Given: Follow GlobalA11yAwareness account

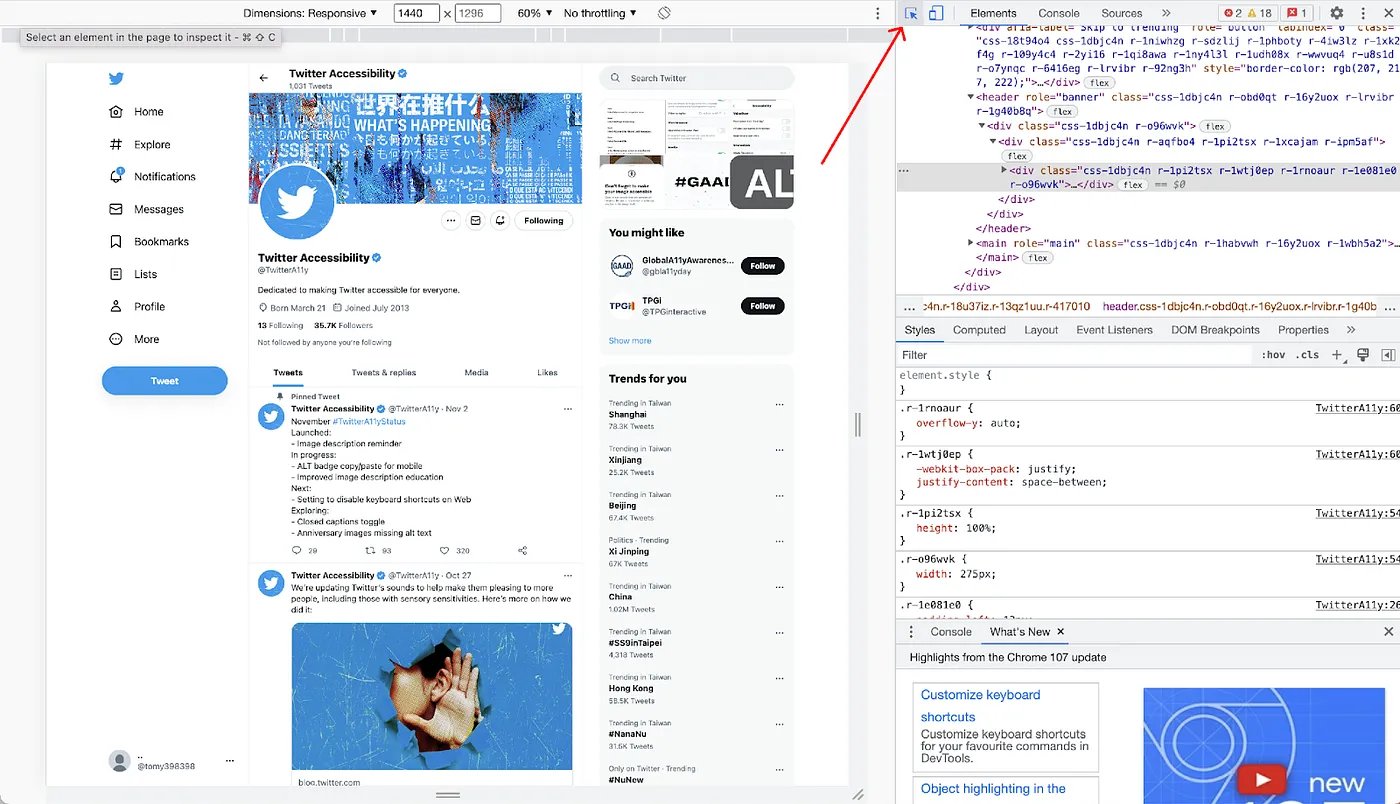Looking at the screenshot, I should point(763,266).
